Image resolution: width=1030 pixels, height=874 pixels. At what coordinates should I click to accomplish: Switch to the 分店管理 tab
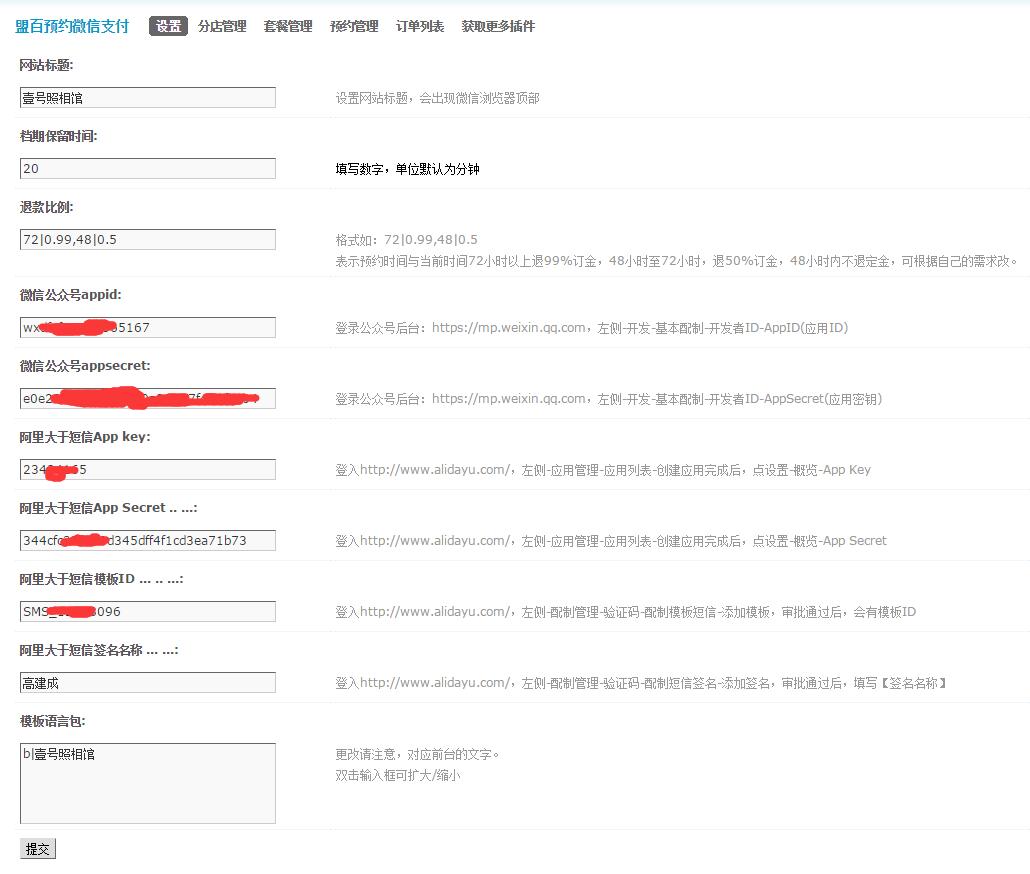tap(222, 27)
